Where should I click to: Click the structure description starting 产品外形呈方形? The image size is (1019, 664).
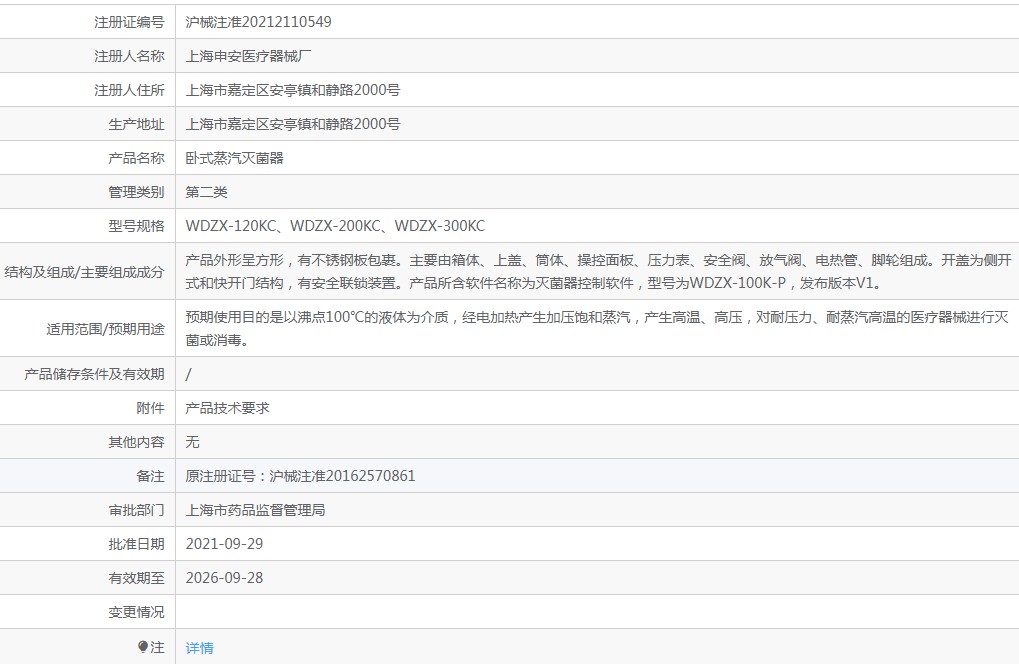tap(598, 272)
